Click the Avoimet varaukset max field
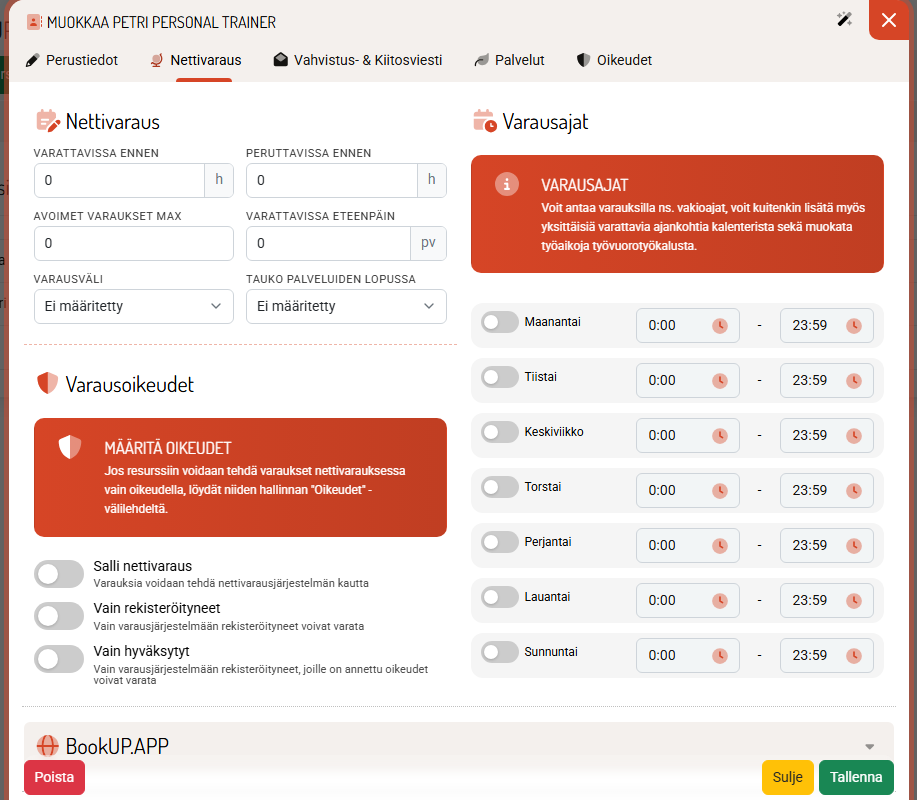Image resolution: width=917 pixels, height=800 pixels. point(134,243)
